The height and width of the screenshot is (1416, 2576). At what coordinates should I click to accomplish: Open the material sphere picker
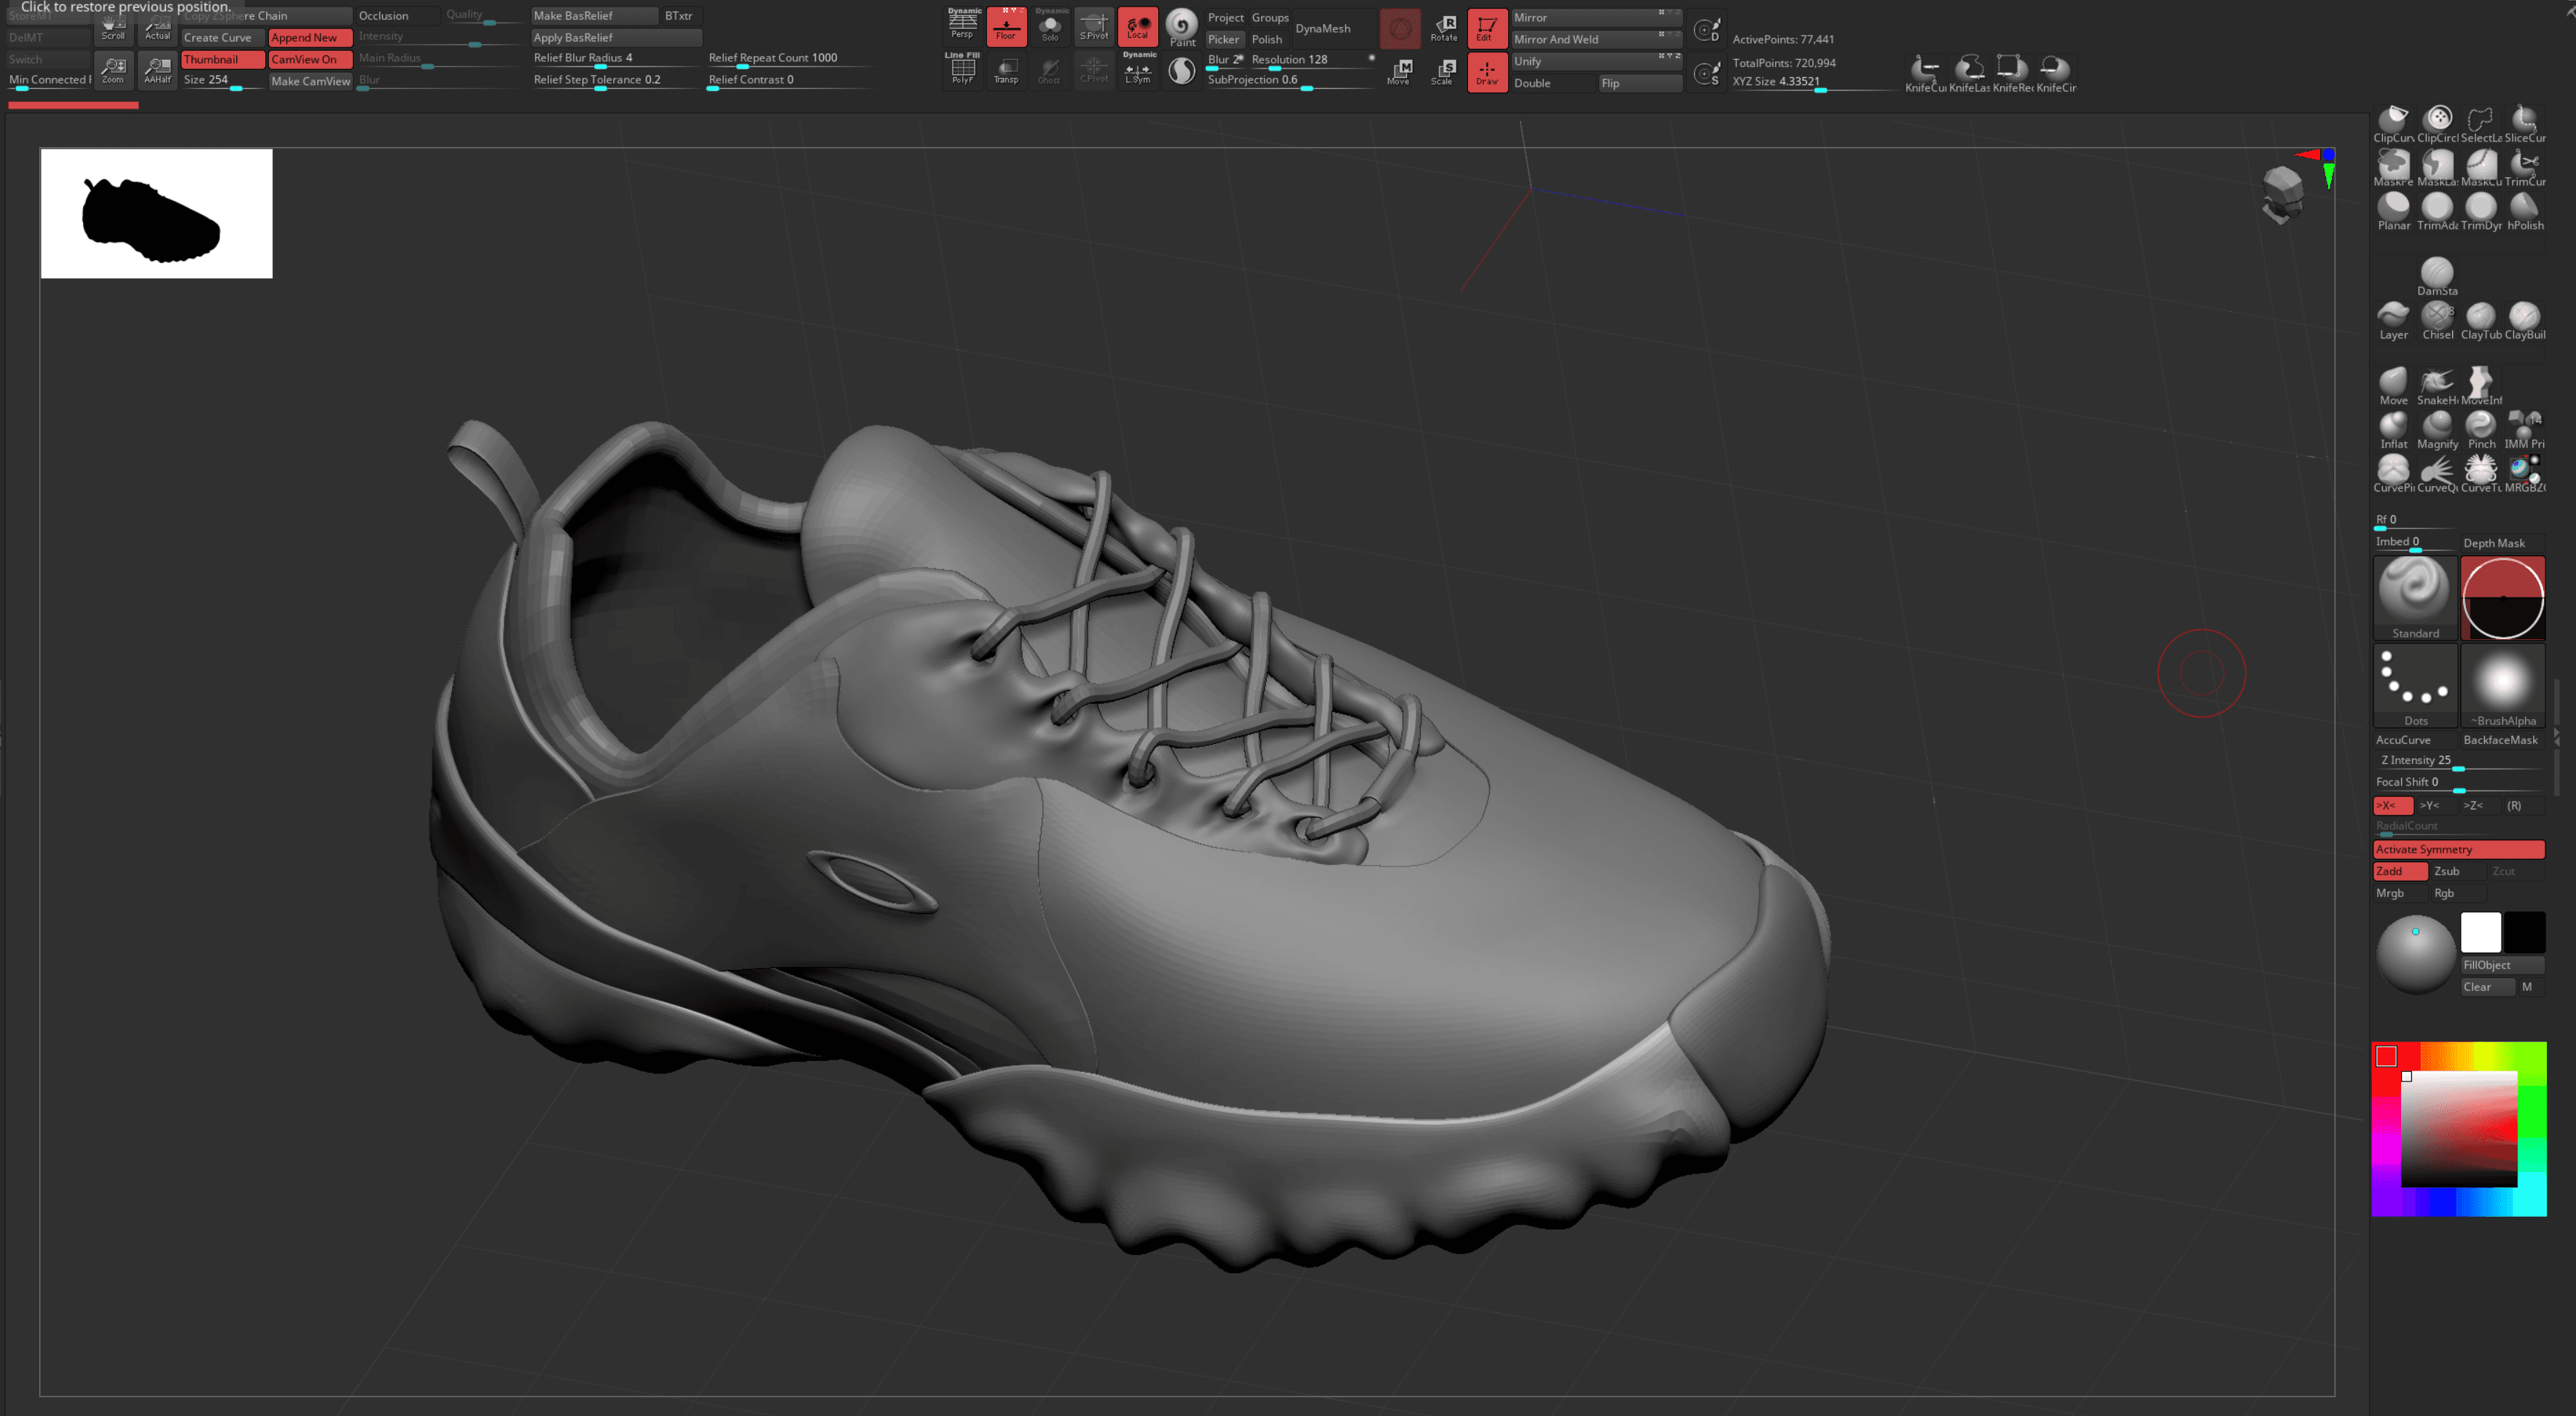[x=2415, y=953]
